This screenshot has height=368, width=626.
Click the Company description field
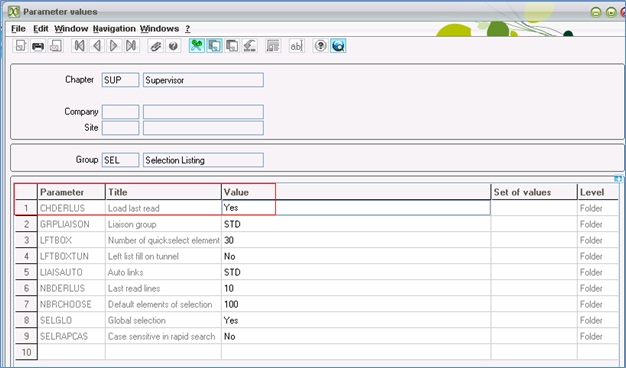point(203,112)
